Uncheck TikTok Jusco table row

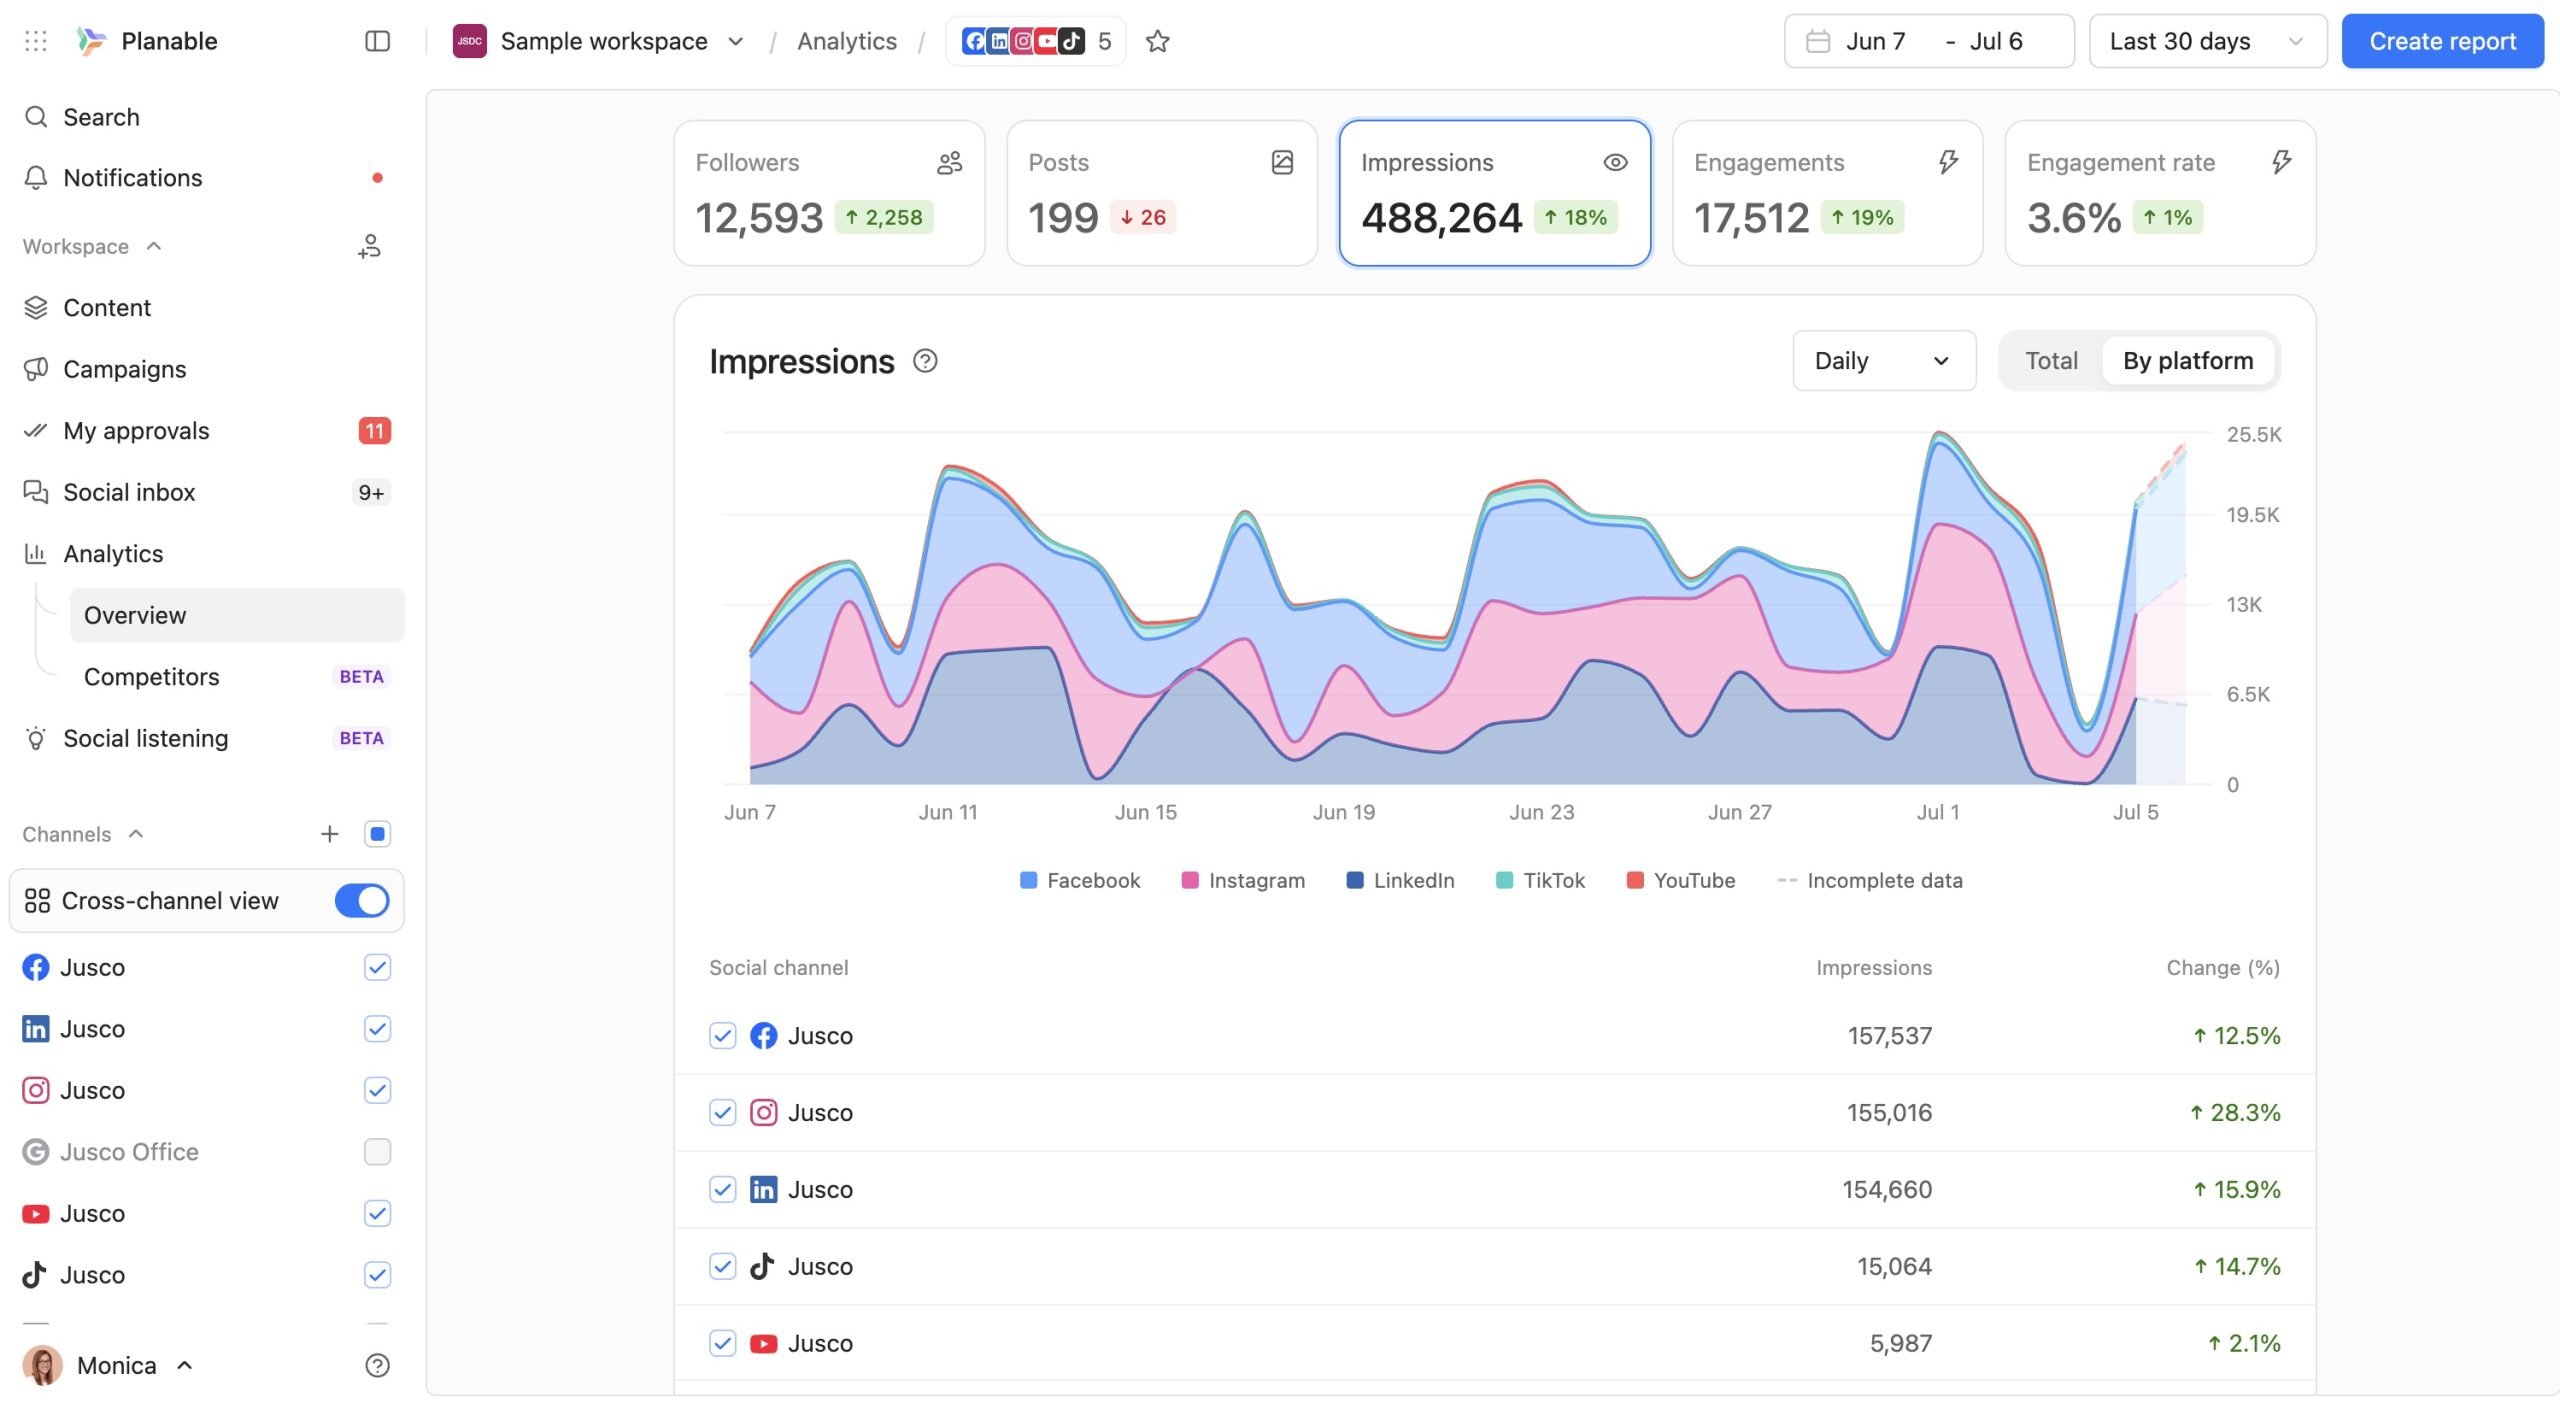click(x=722, y=1266)
